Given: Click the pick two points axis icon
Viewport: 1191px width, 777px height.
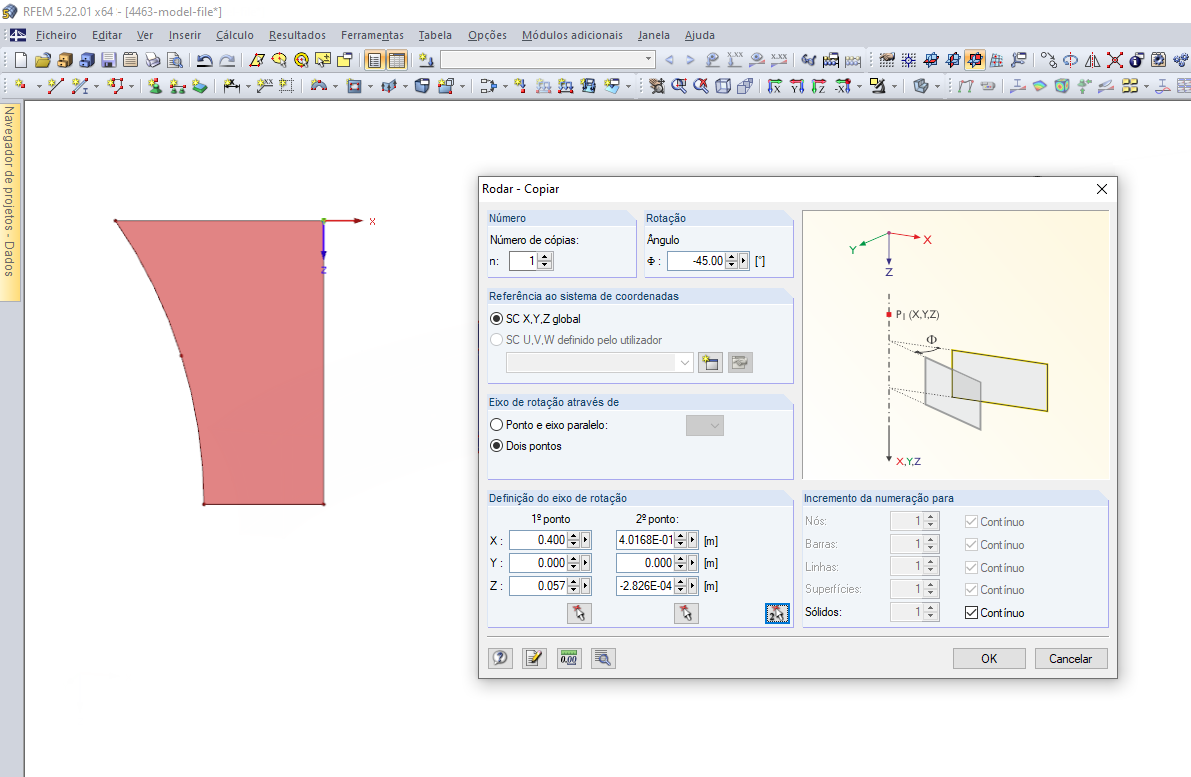Looking at the screenshot, I should 777,613.
